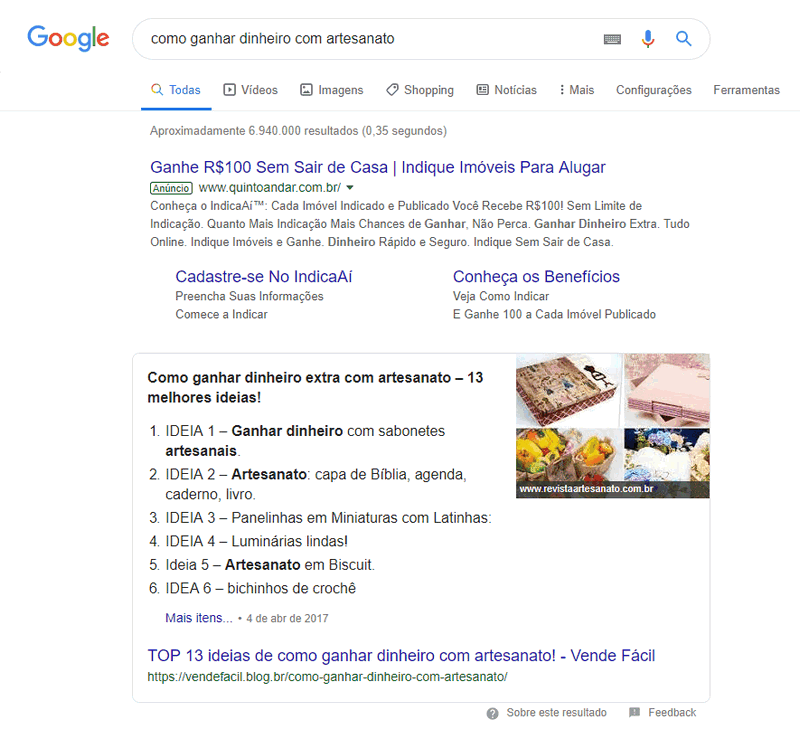
Task: Open the Configurações menu
Action: pyautogui.click(x=654, y=90)
